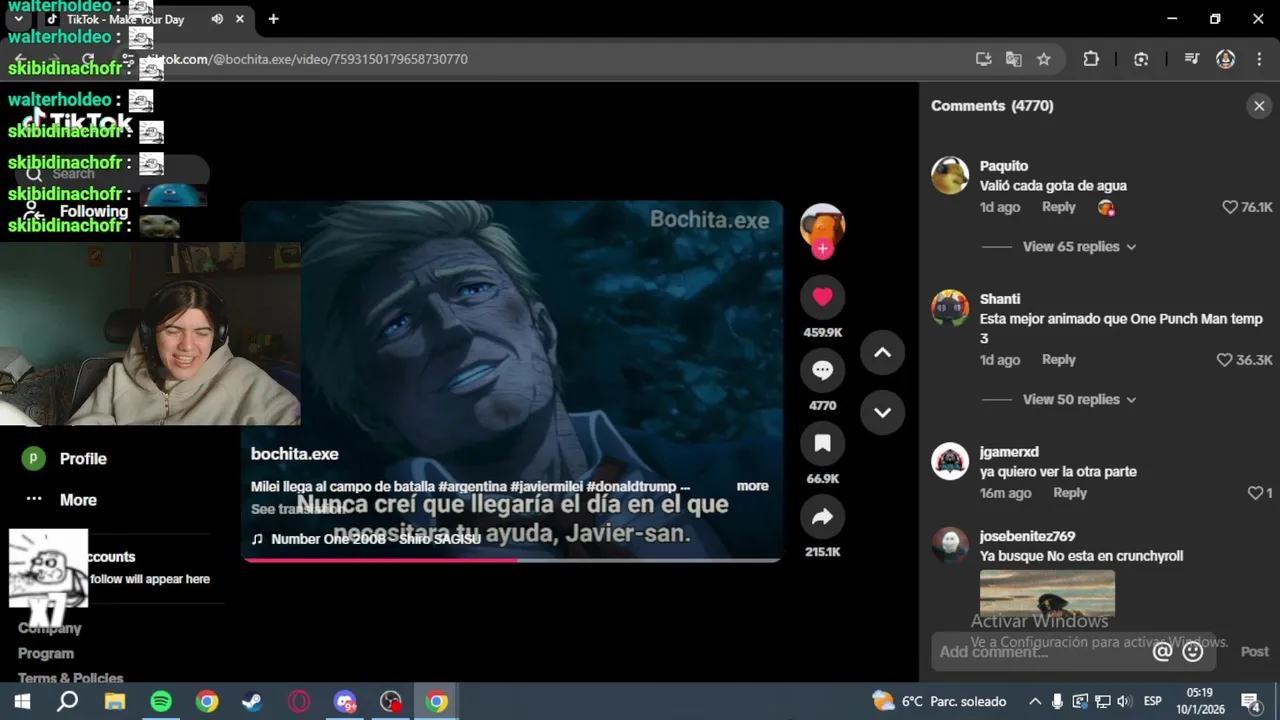This screenshot has height=720, width=1280.
Task: Open Chrome three-dot menu
Action: 1258,59
